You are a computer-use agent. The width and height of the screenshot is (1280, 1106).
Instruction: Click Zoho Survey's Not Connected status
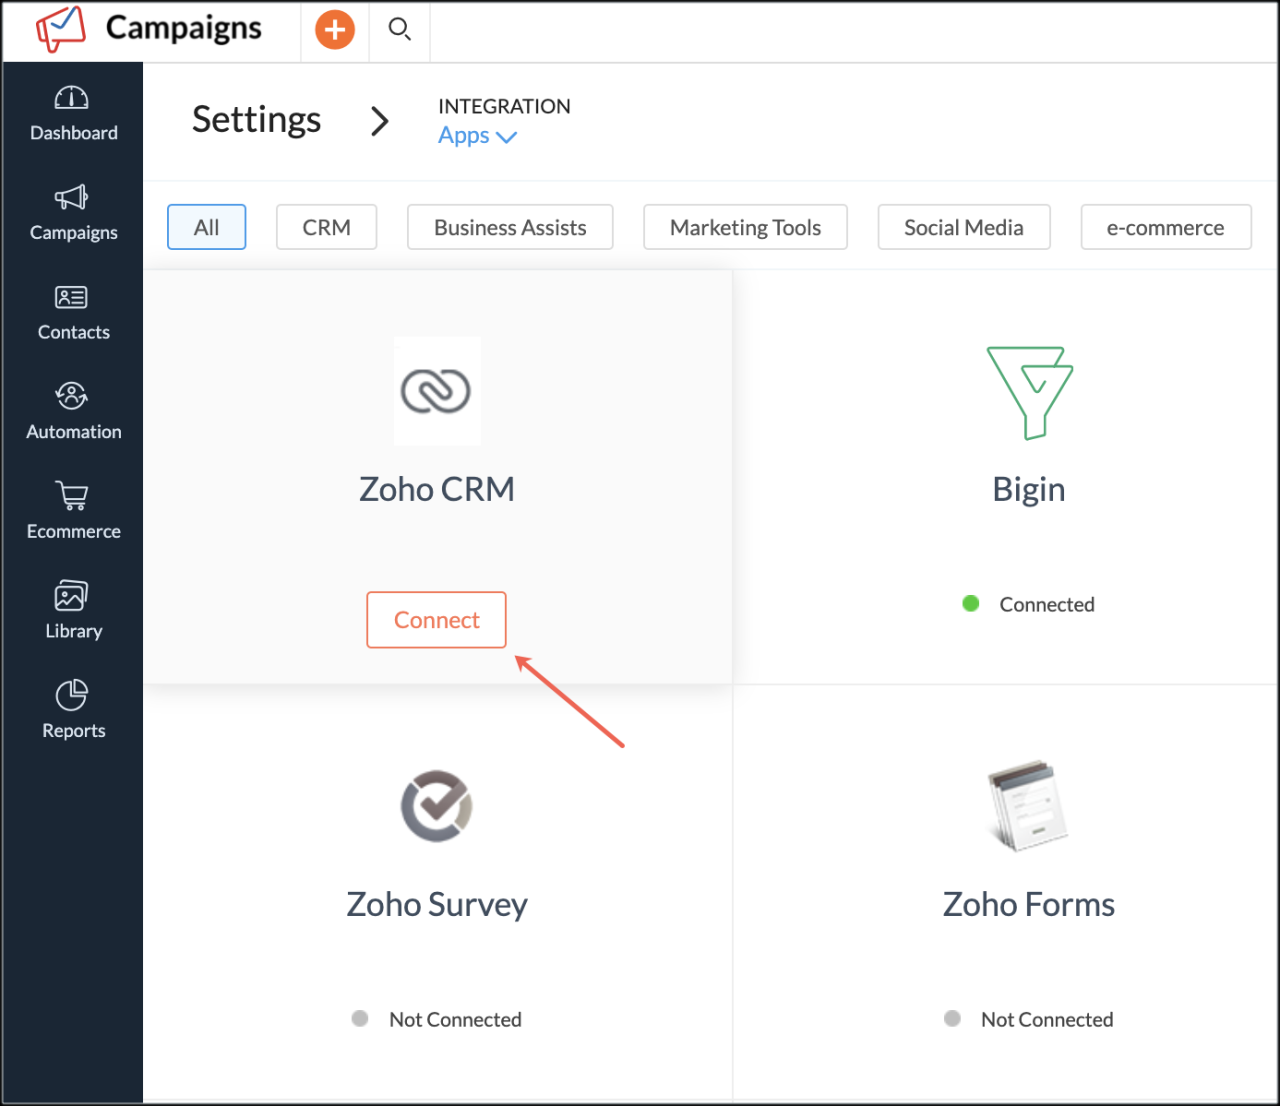pyautogui.click(x=455, y=1019)
